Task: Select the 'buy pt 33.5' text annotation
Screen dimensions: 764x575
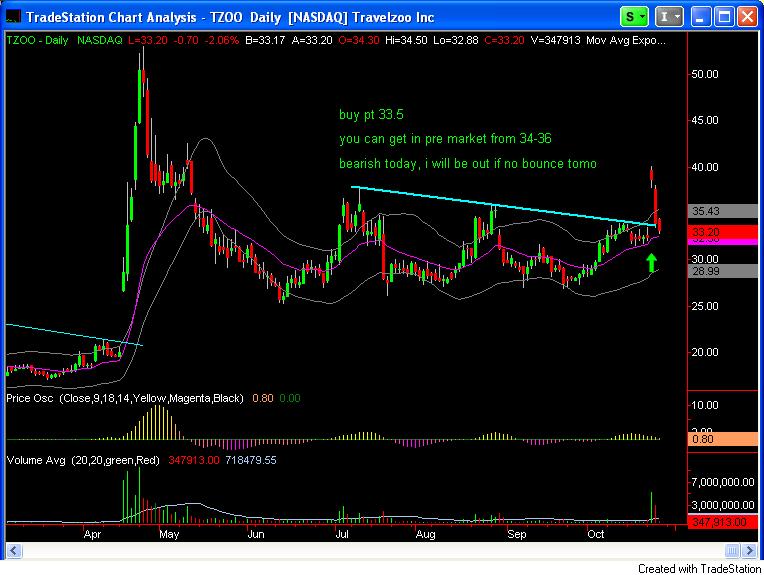Action: [371, 115]
